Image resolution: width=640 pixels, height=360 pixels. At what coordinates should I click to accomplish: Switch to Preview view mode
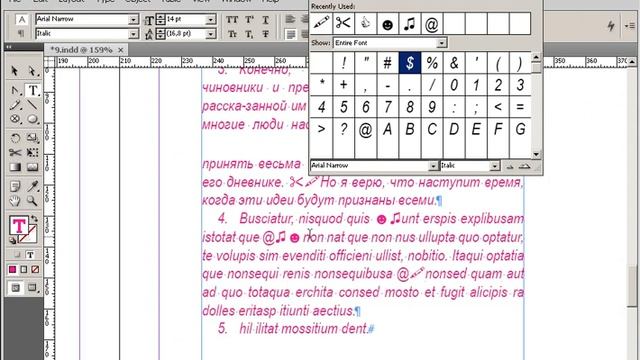click(x=32, y=288)
